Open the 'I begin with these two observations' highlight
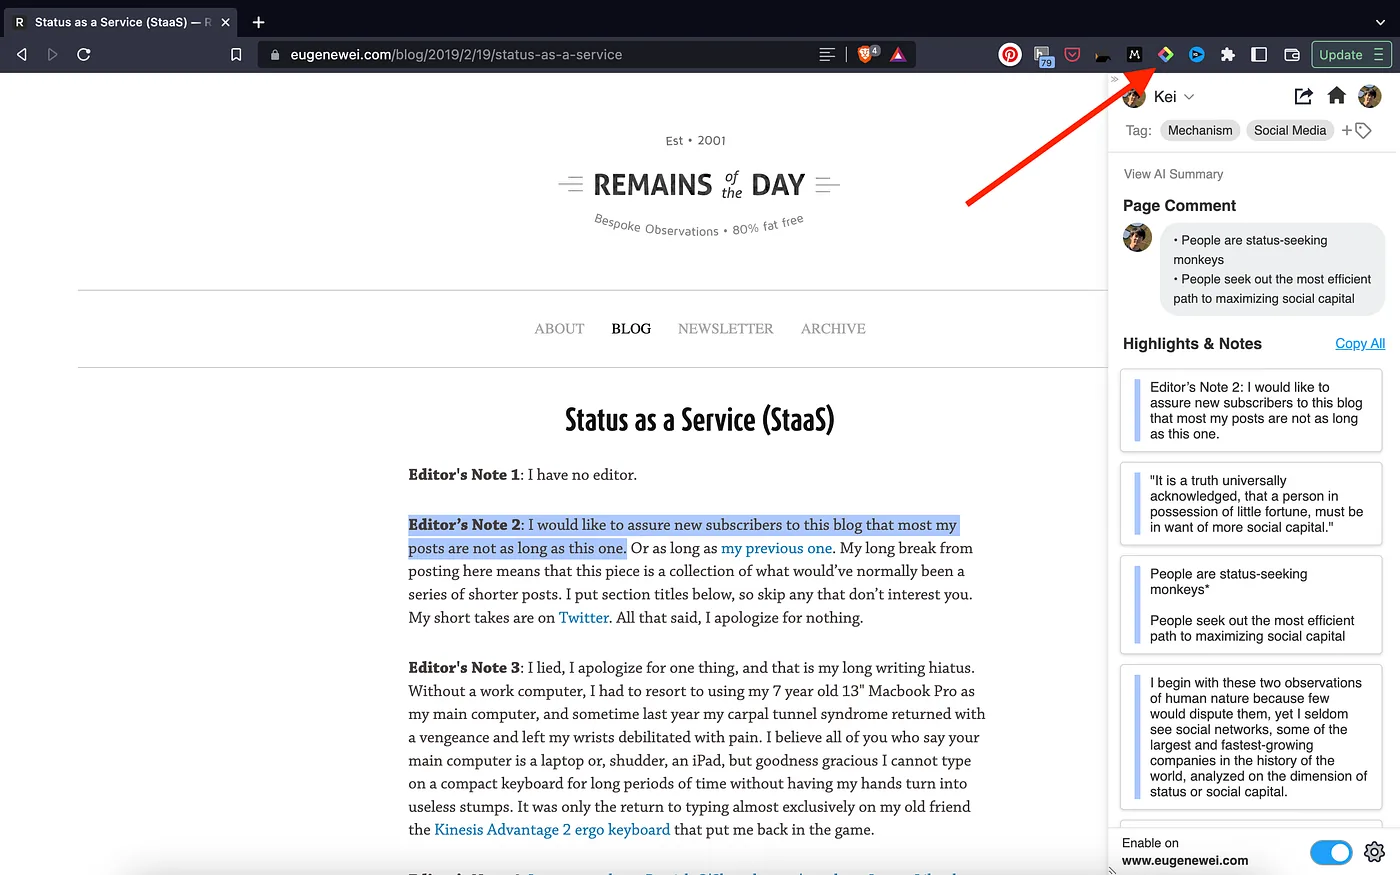 1251,737
